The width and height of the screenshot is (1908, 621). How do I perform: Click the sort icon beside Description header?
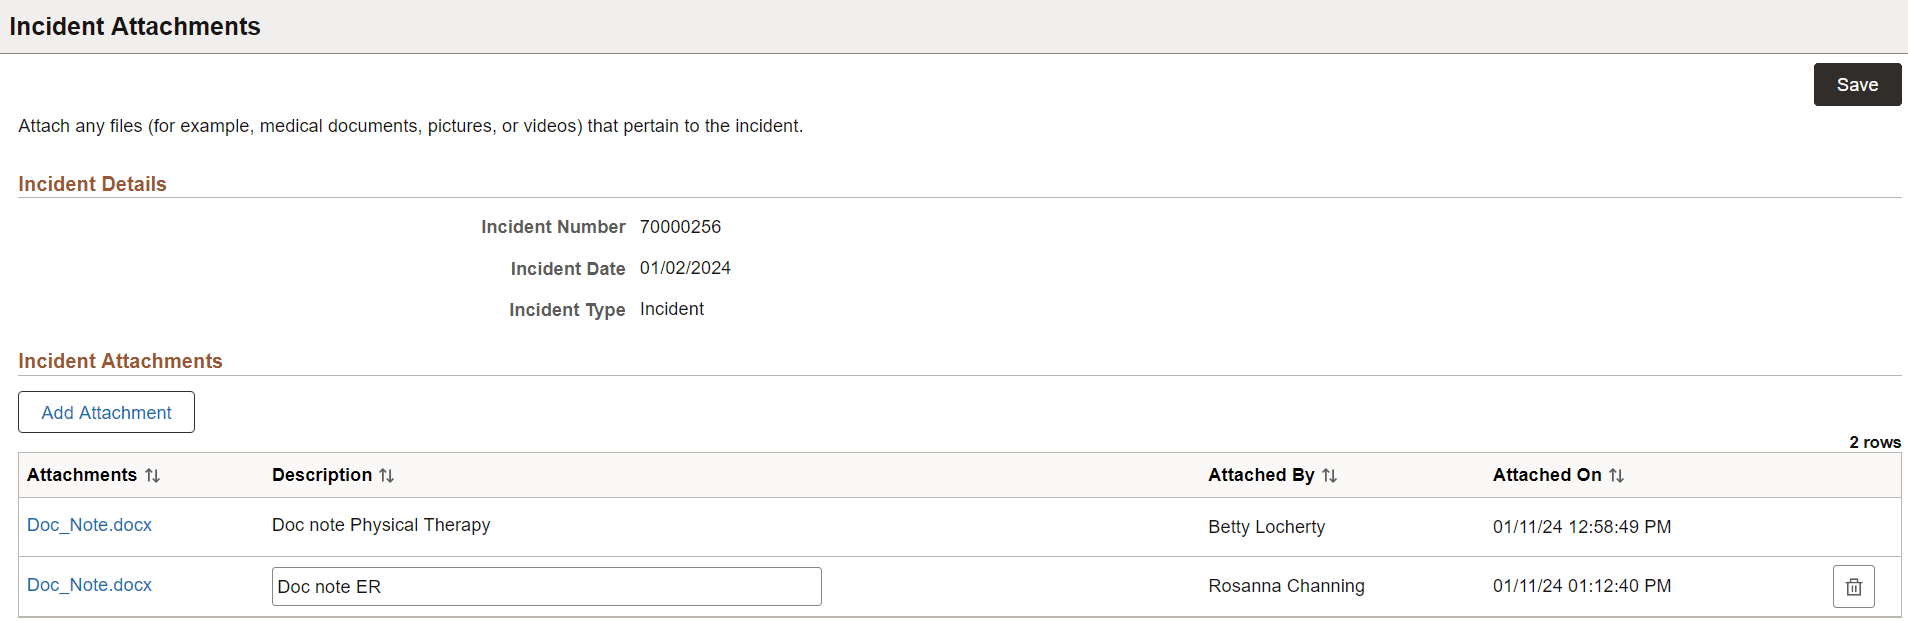pyautogui.click(x=388, y=475)
